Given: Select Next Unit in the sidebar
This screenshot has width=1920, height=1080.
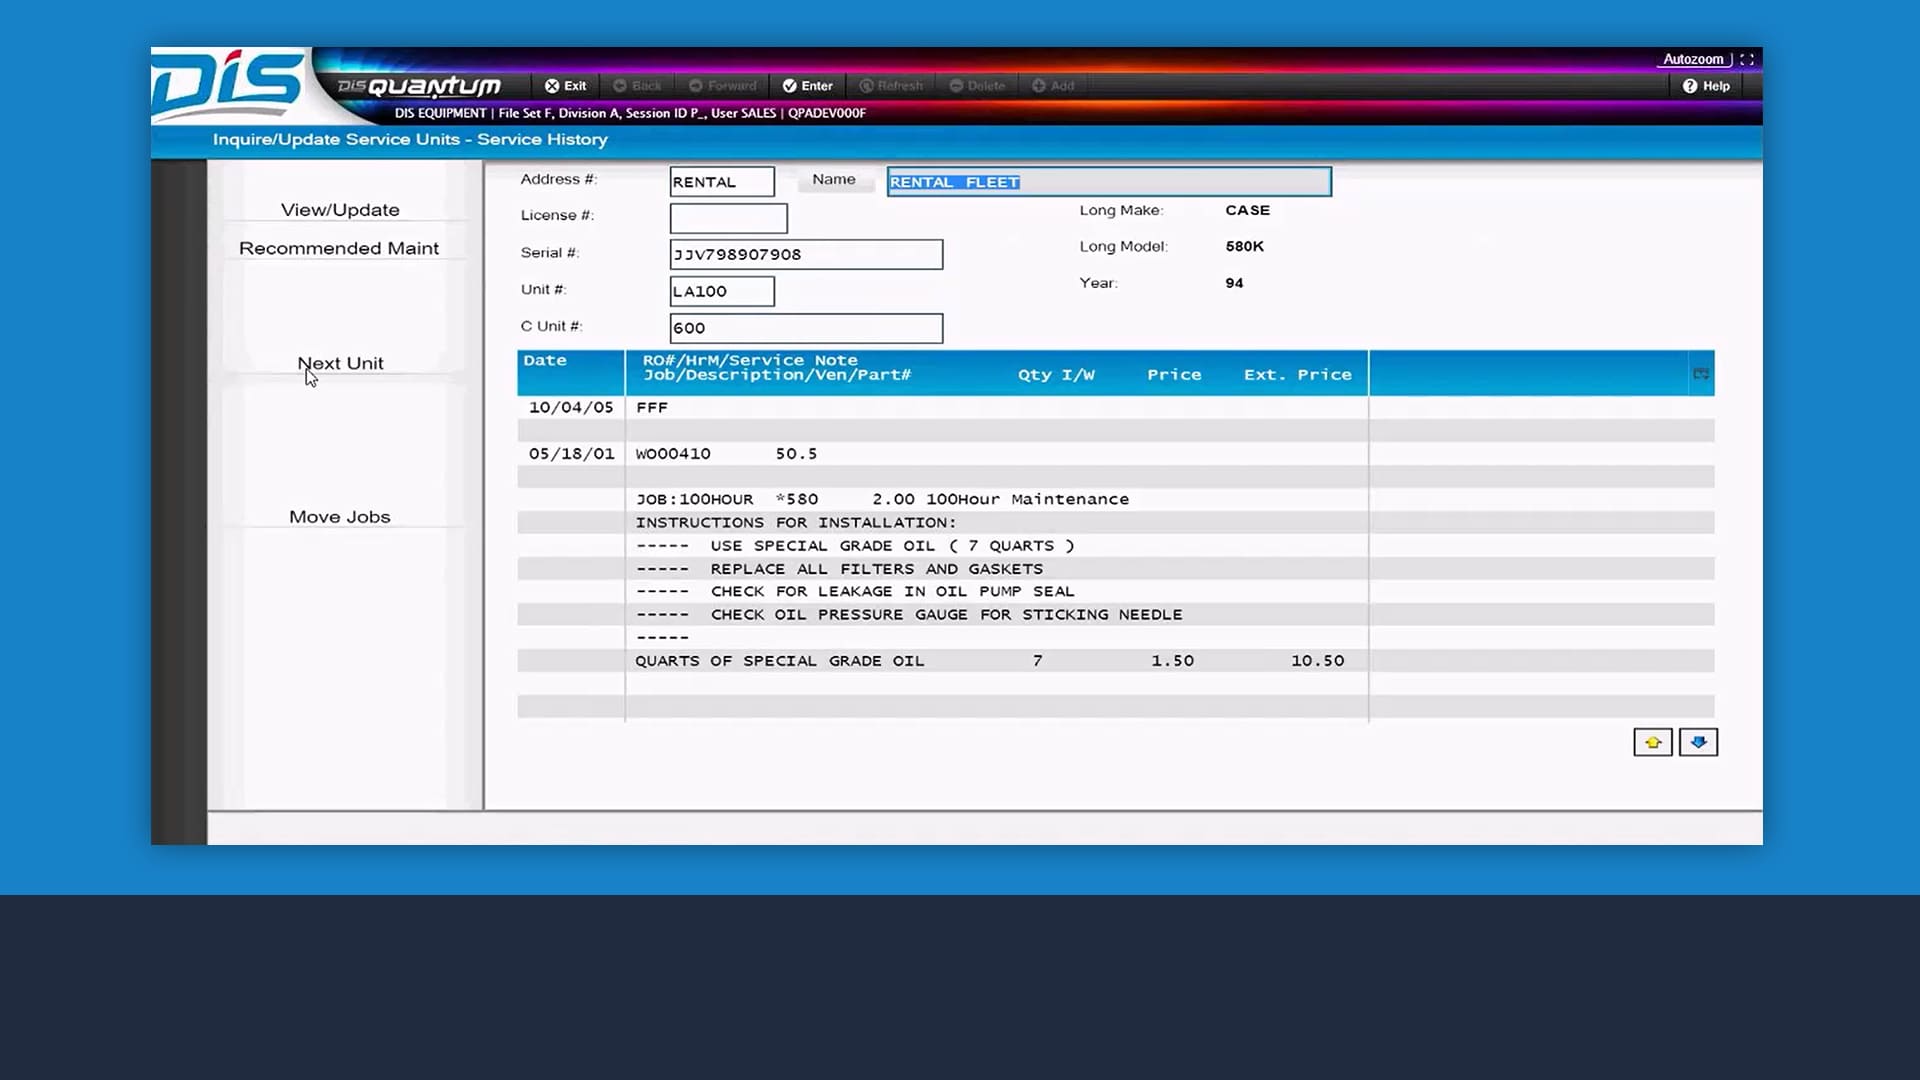Looking at the screenshot, I should point(340,363).
